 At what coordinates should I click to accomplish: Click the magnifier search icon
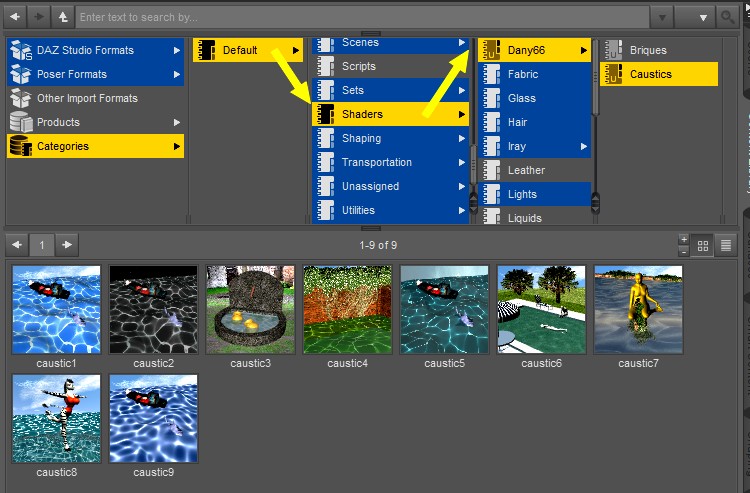click(x=727, y=17)
